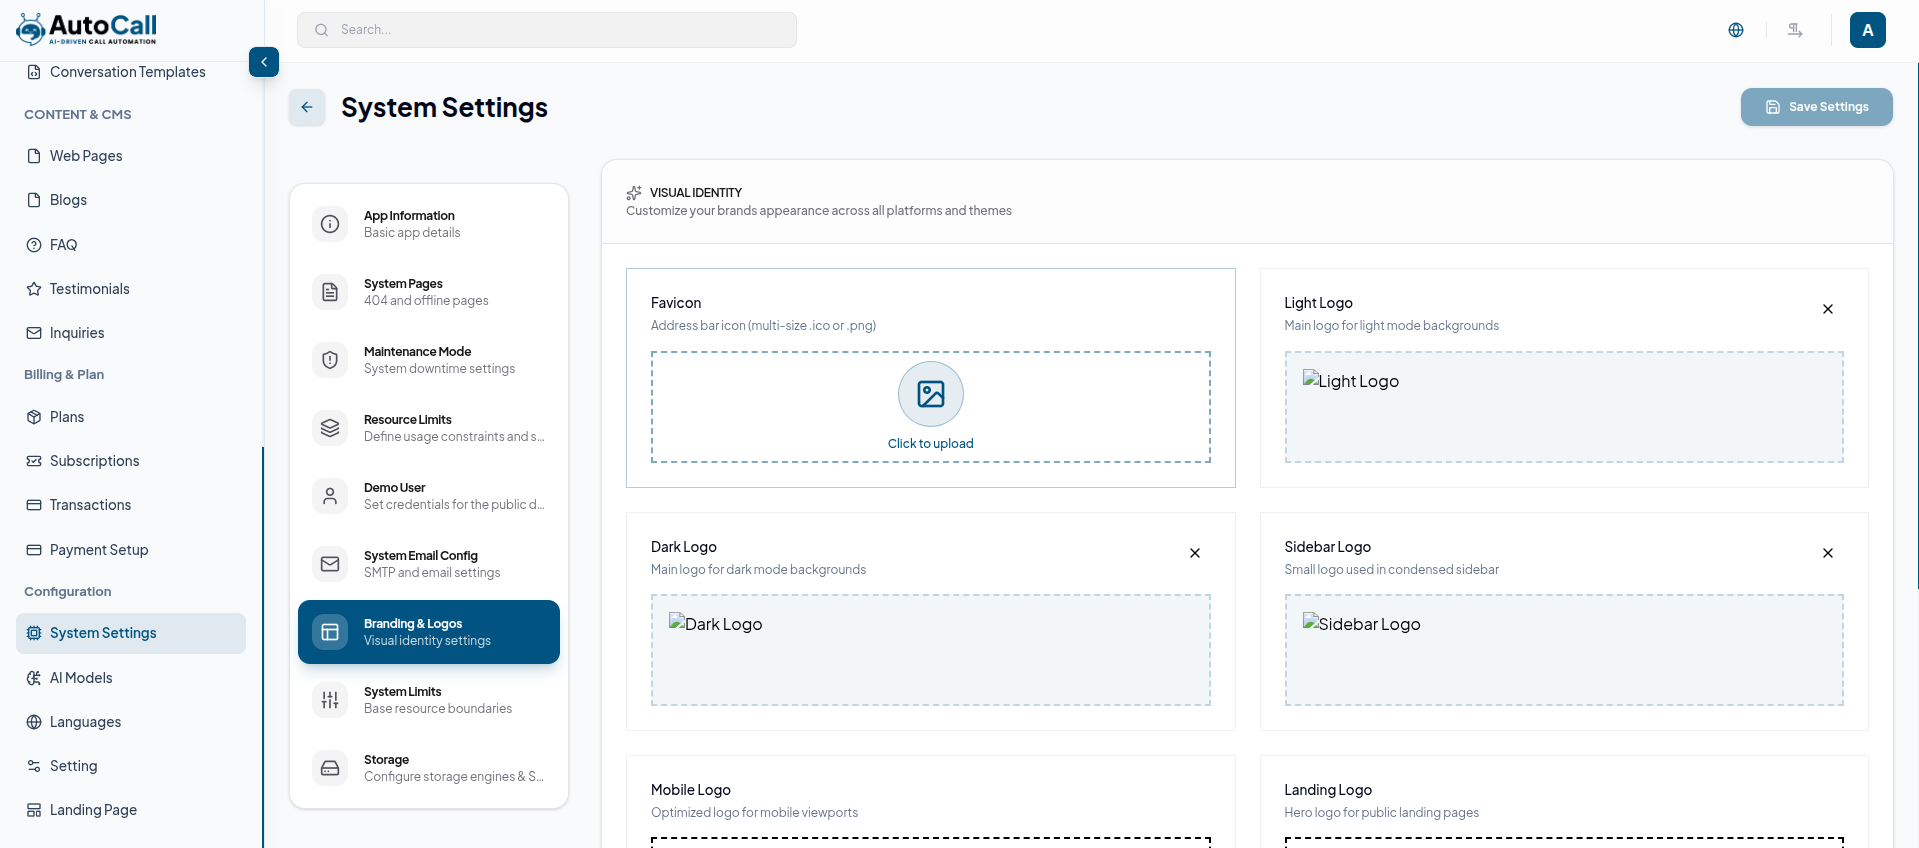
Task: Open Transactions in the sidebar
Action: [x=131, y=505]
